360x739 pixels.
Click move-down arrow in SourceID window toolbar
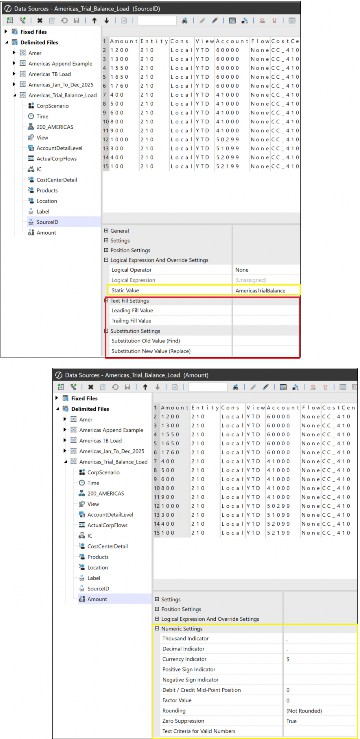(x=106, y=20)
